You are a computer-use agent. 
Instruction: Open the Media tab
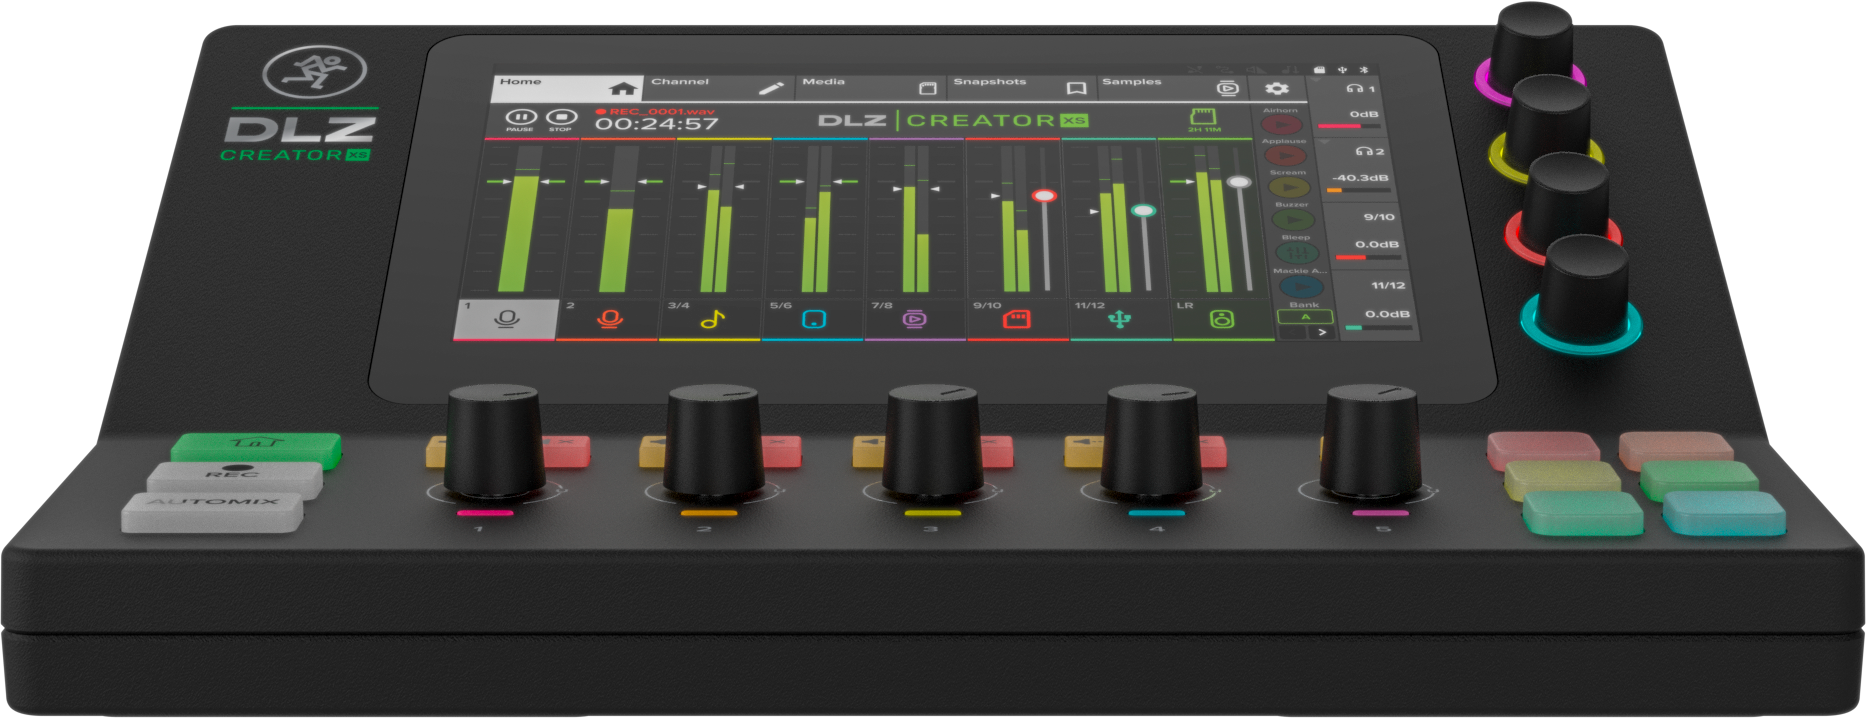tap(870, 88)
